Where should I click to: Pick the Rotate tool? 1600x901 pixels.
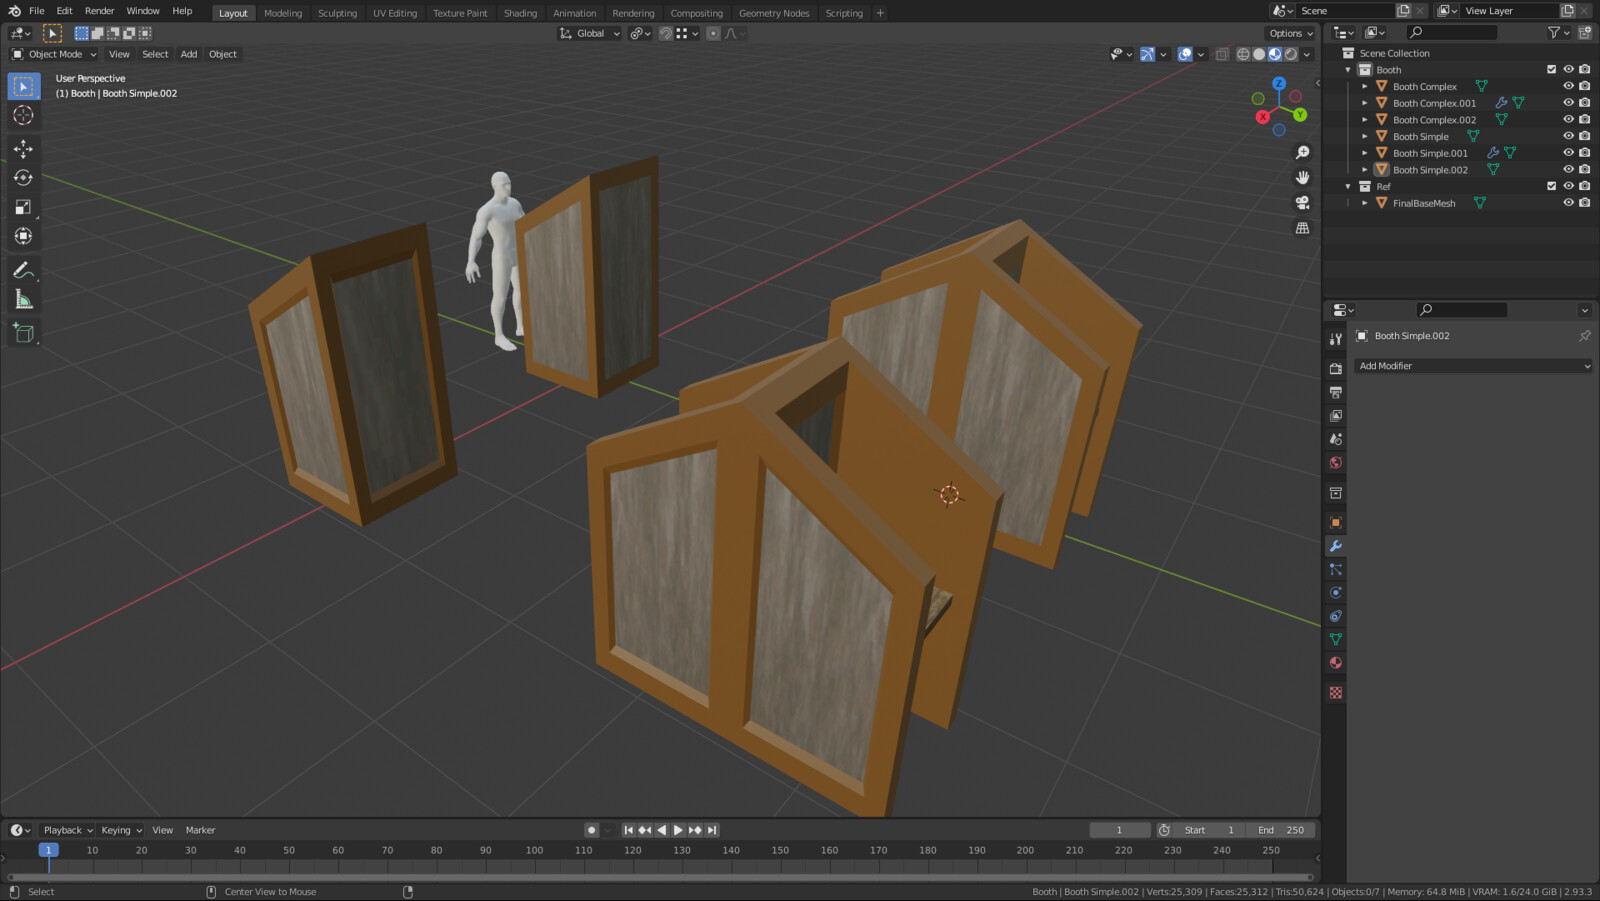click(x=24, y=178)
